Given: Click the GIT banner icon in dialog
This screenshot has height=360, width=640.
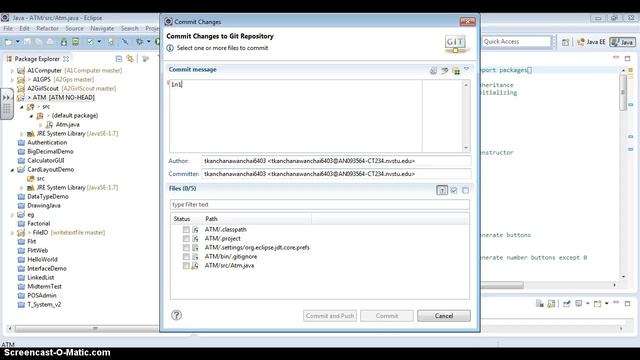Looking at the screenshot, I should [x=456, y=43].
